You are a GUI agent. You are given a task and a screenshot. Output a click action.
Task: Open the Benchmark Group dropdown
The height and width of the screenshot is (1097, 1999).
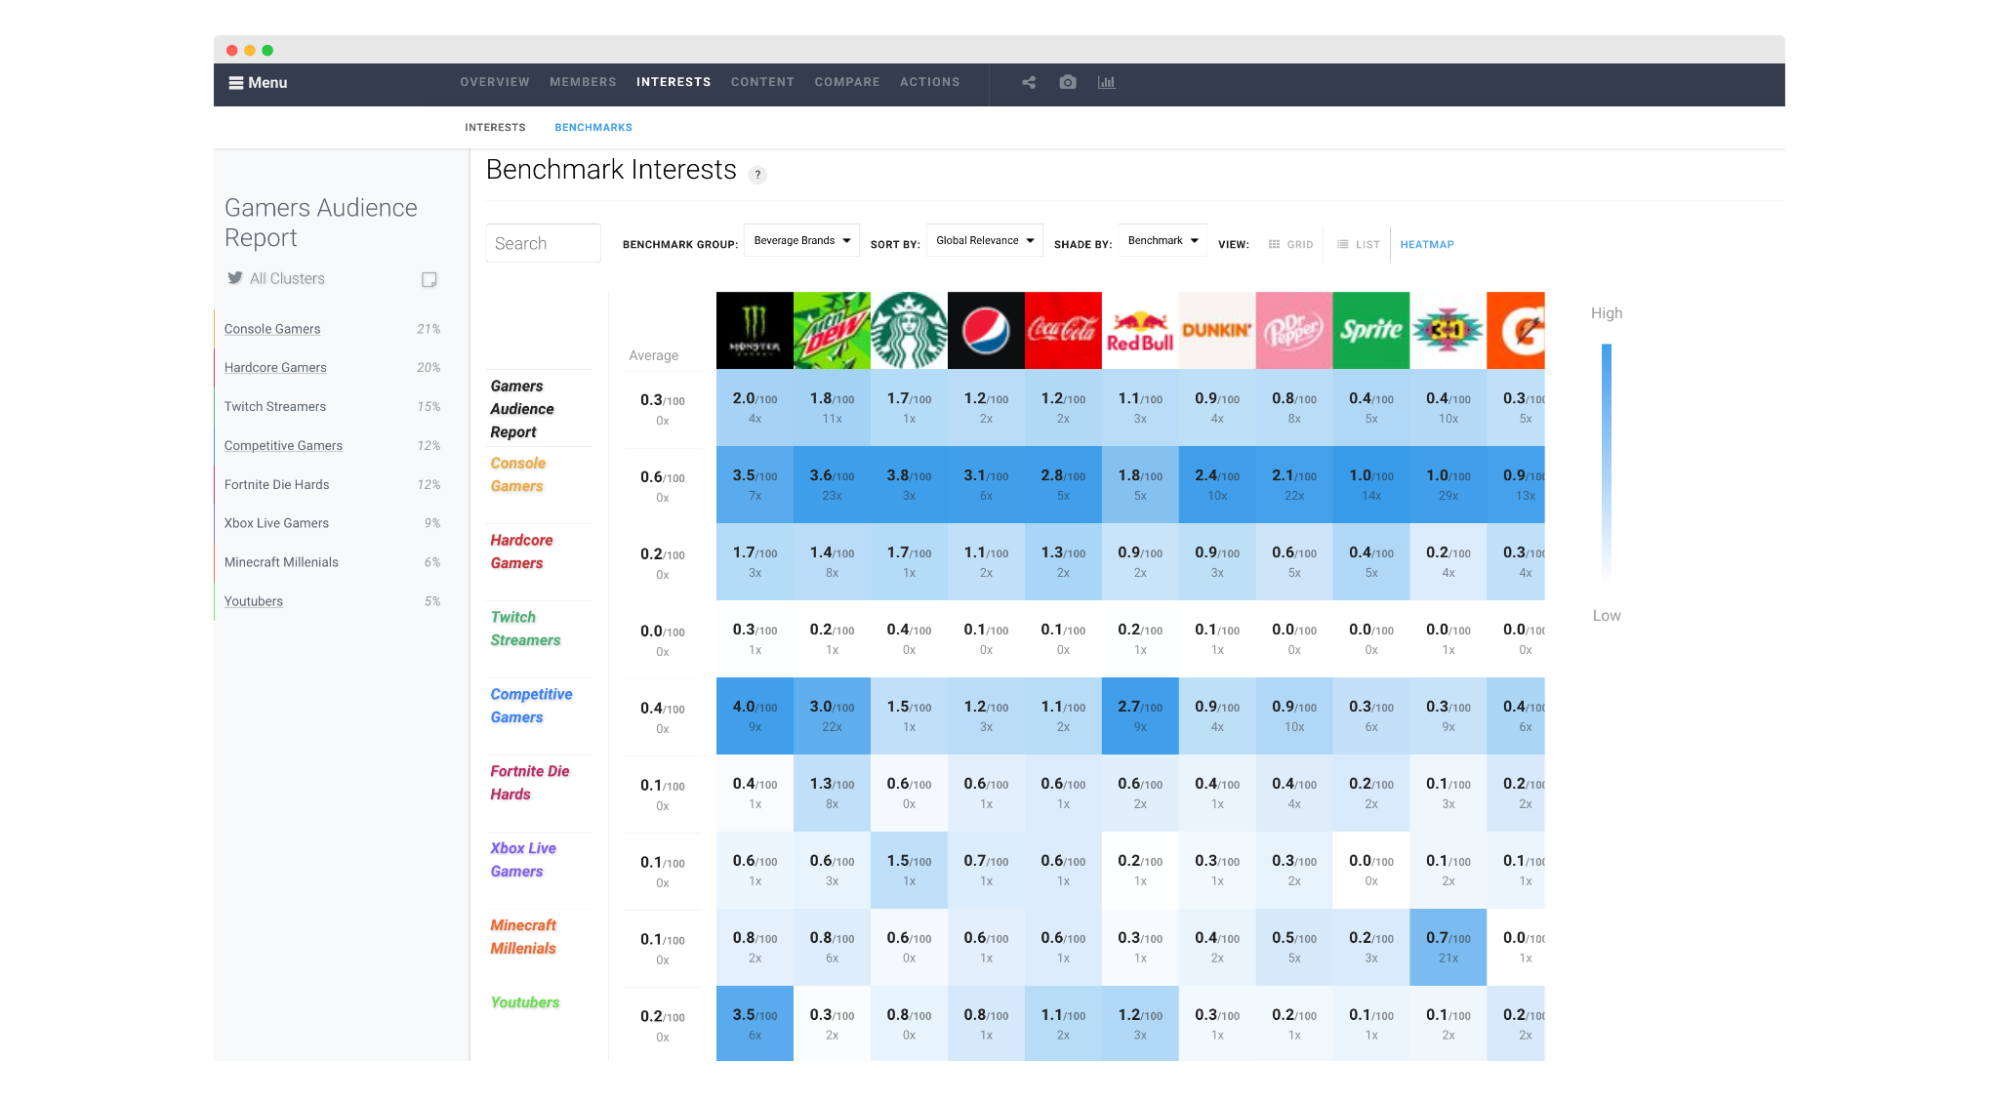pyautogui.click(x=802, y=243)
